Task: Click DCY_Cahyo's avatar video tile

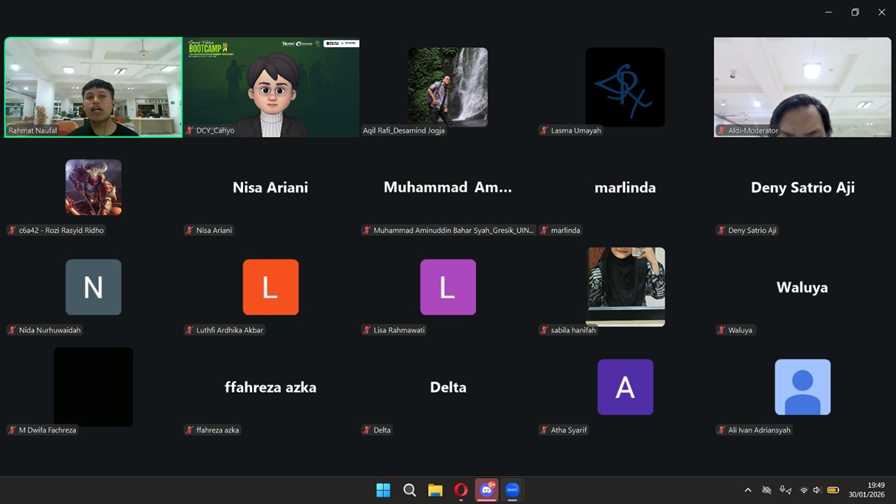Action: point(271,87)
